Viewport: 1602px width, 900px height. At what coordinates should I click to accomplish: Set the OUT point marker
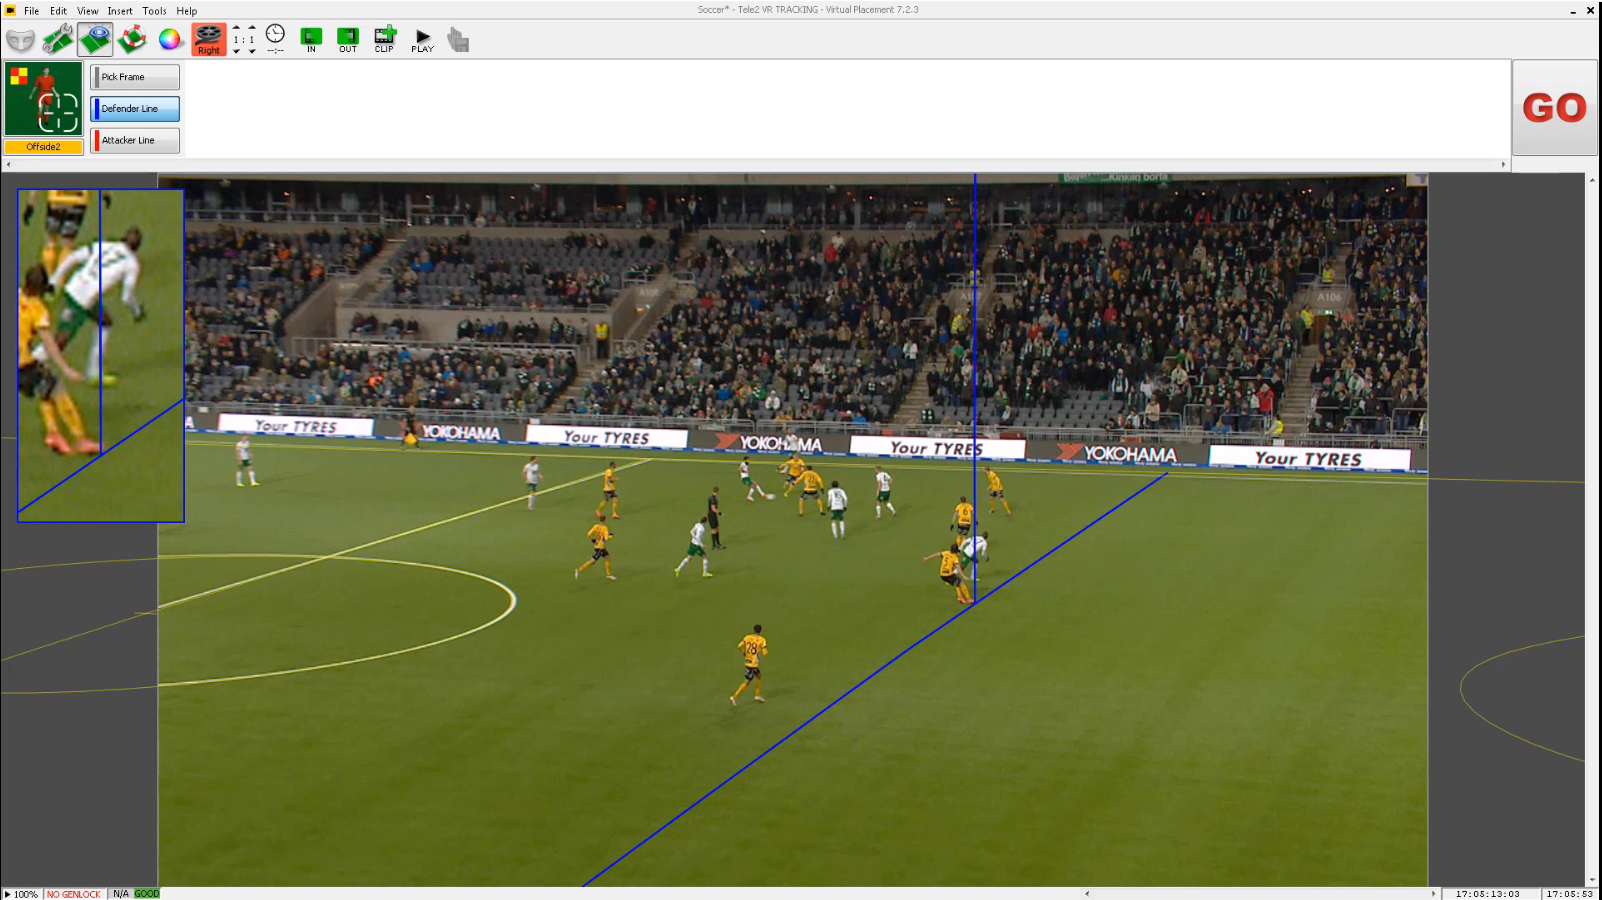click(347, 40)
